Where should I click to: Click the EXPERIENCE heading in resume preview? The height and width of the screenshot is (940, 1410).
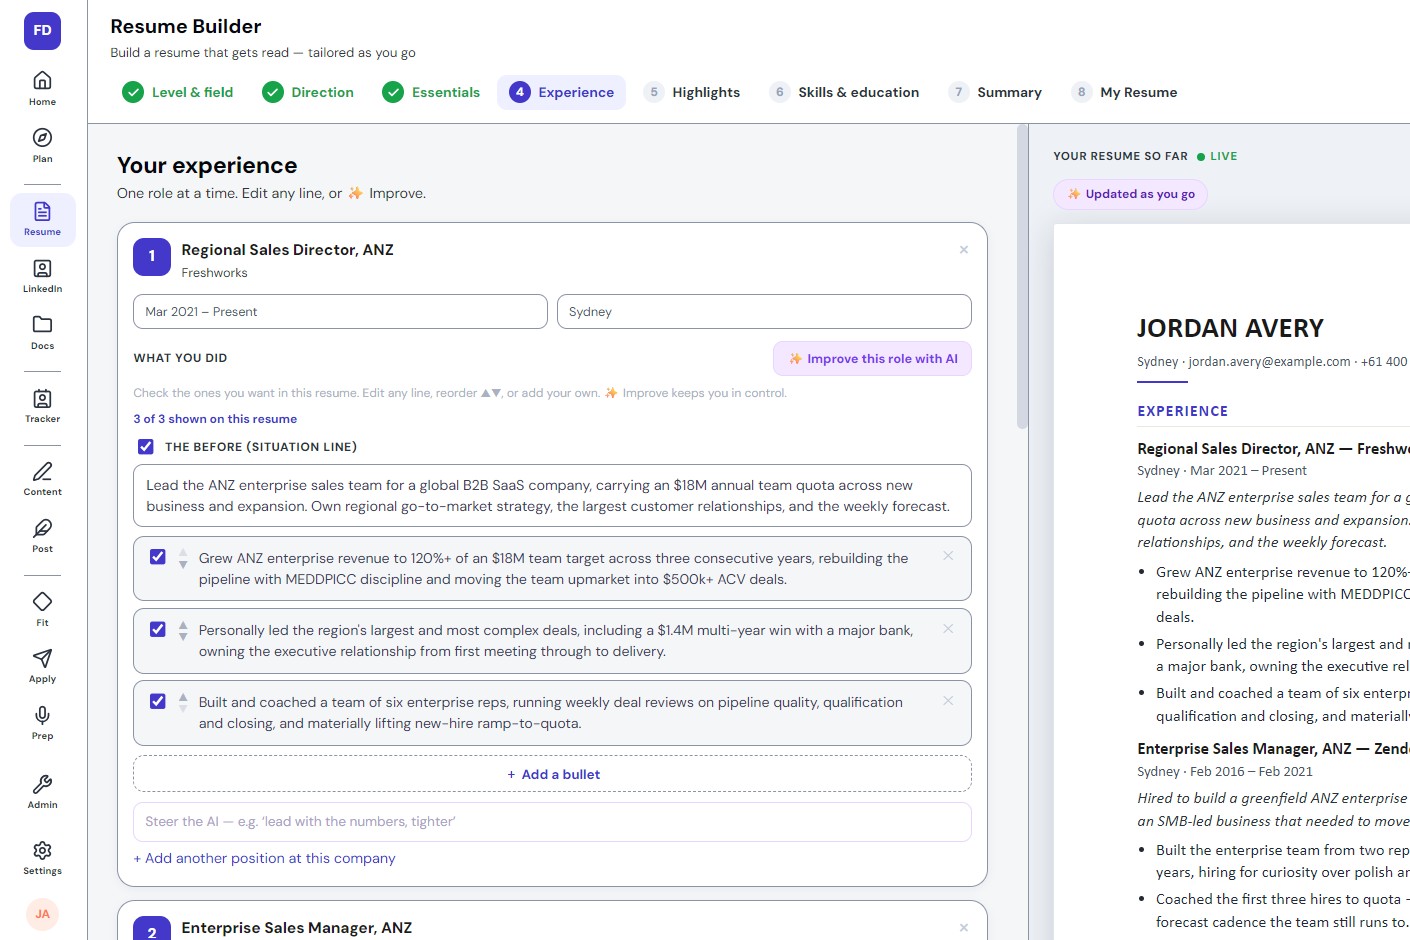pyautogui.click(x=1182, y=411)
